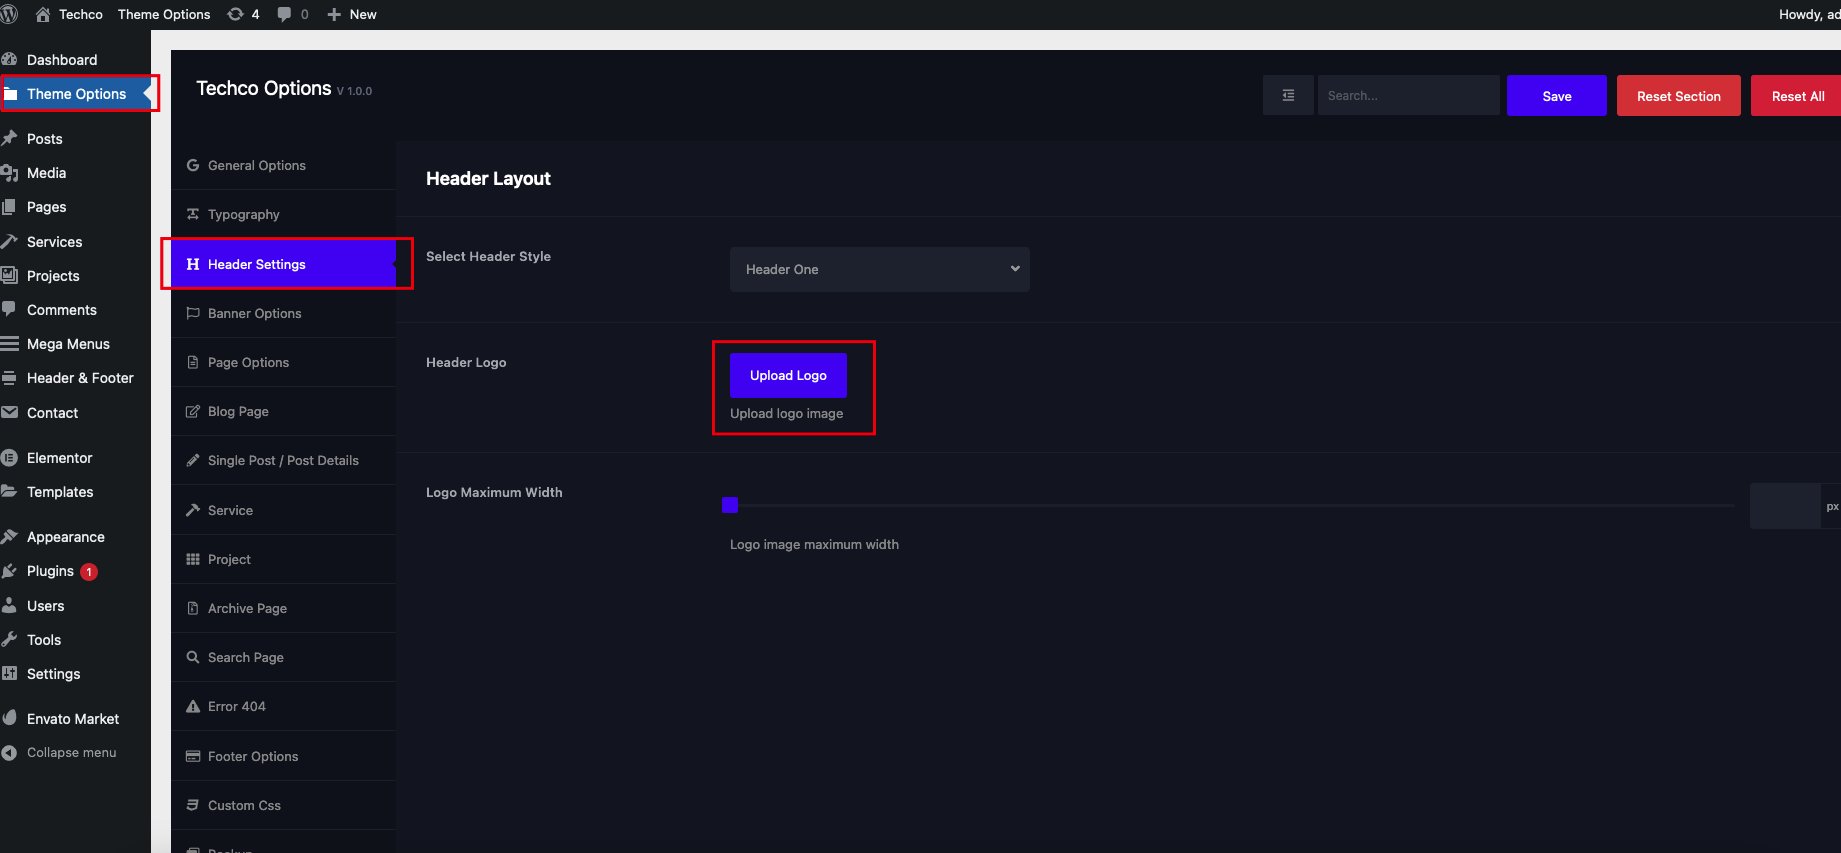1841x853 pixels.
Task: Open the Dashboard menu item
Action: (61, 60)
